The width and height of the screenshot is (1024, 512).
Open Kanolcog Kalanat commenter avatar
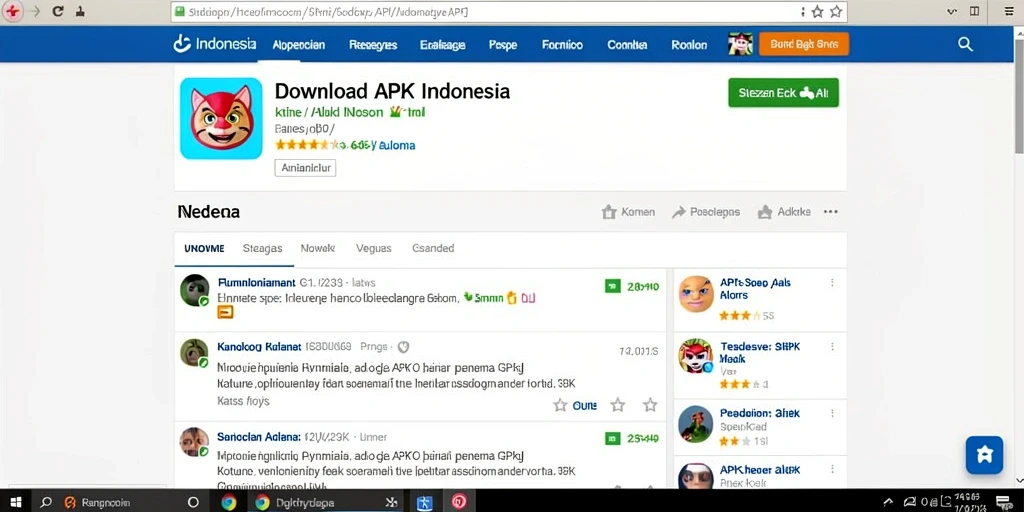point(195,353)
